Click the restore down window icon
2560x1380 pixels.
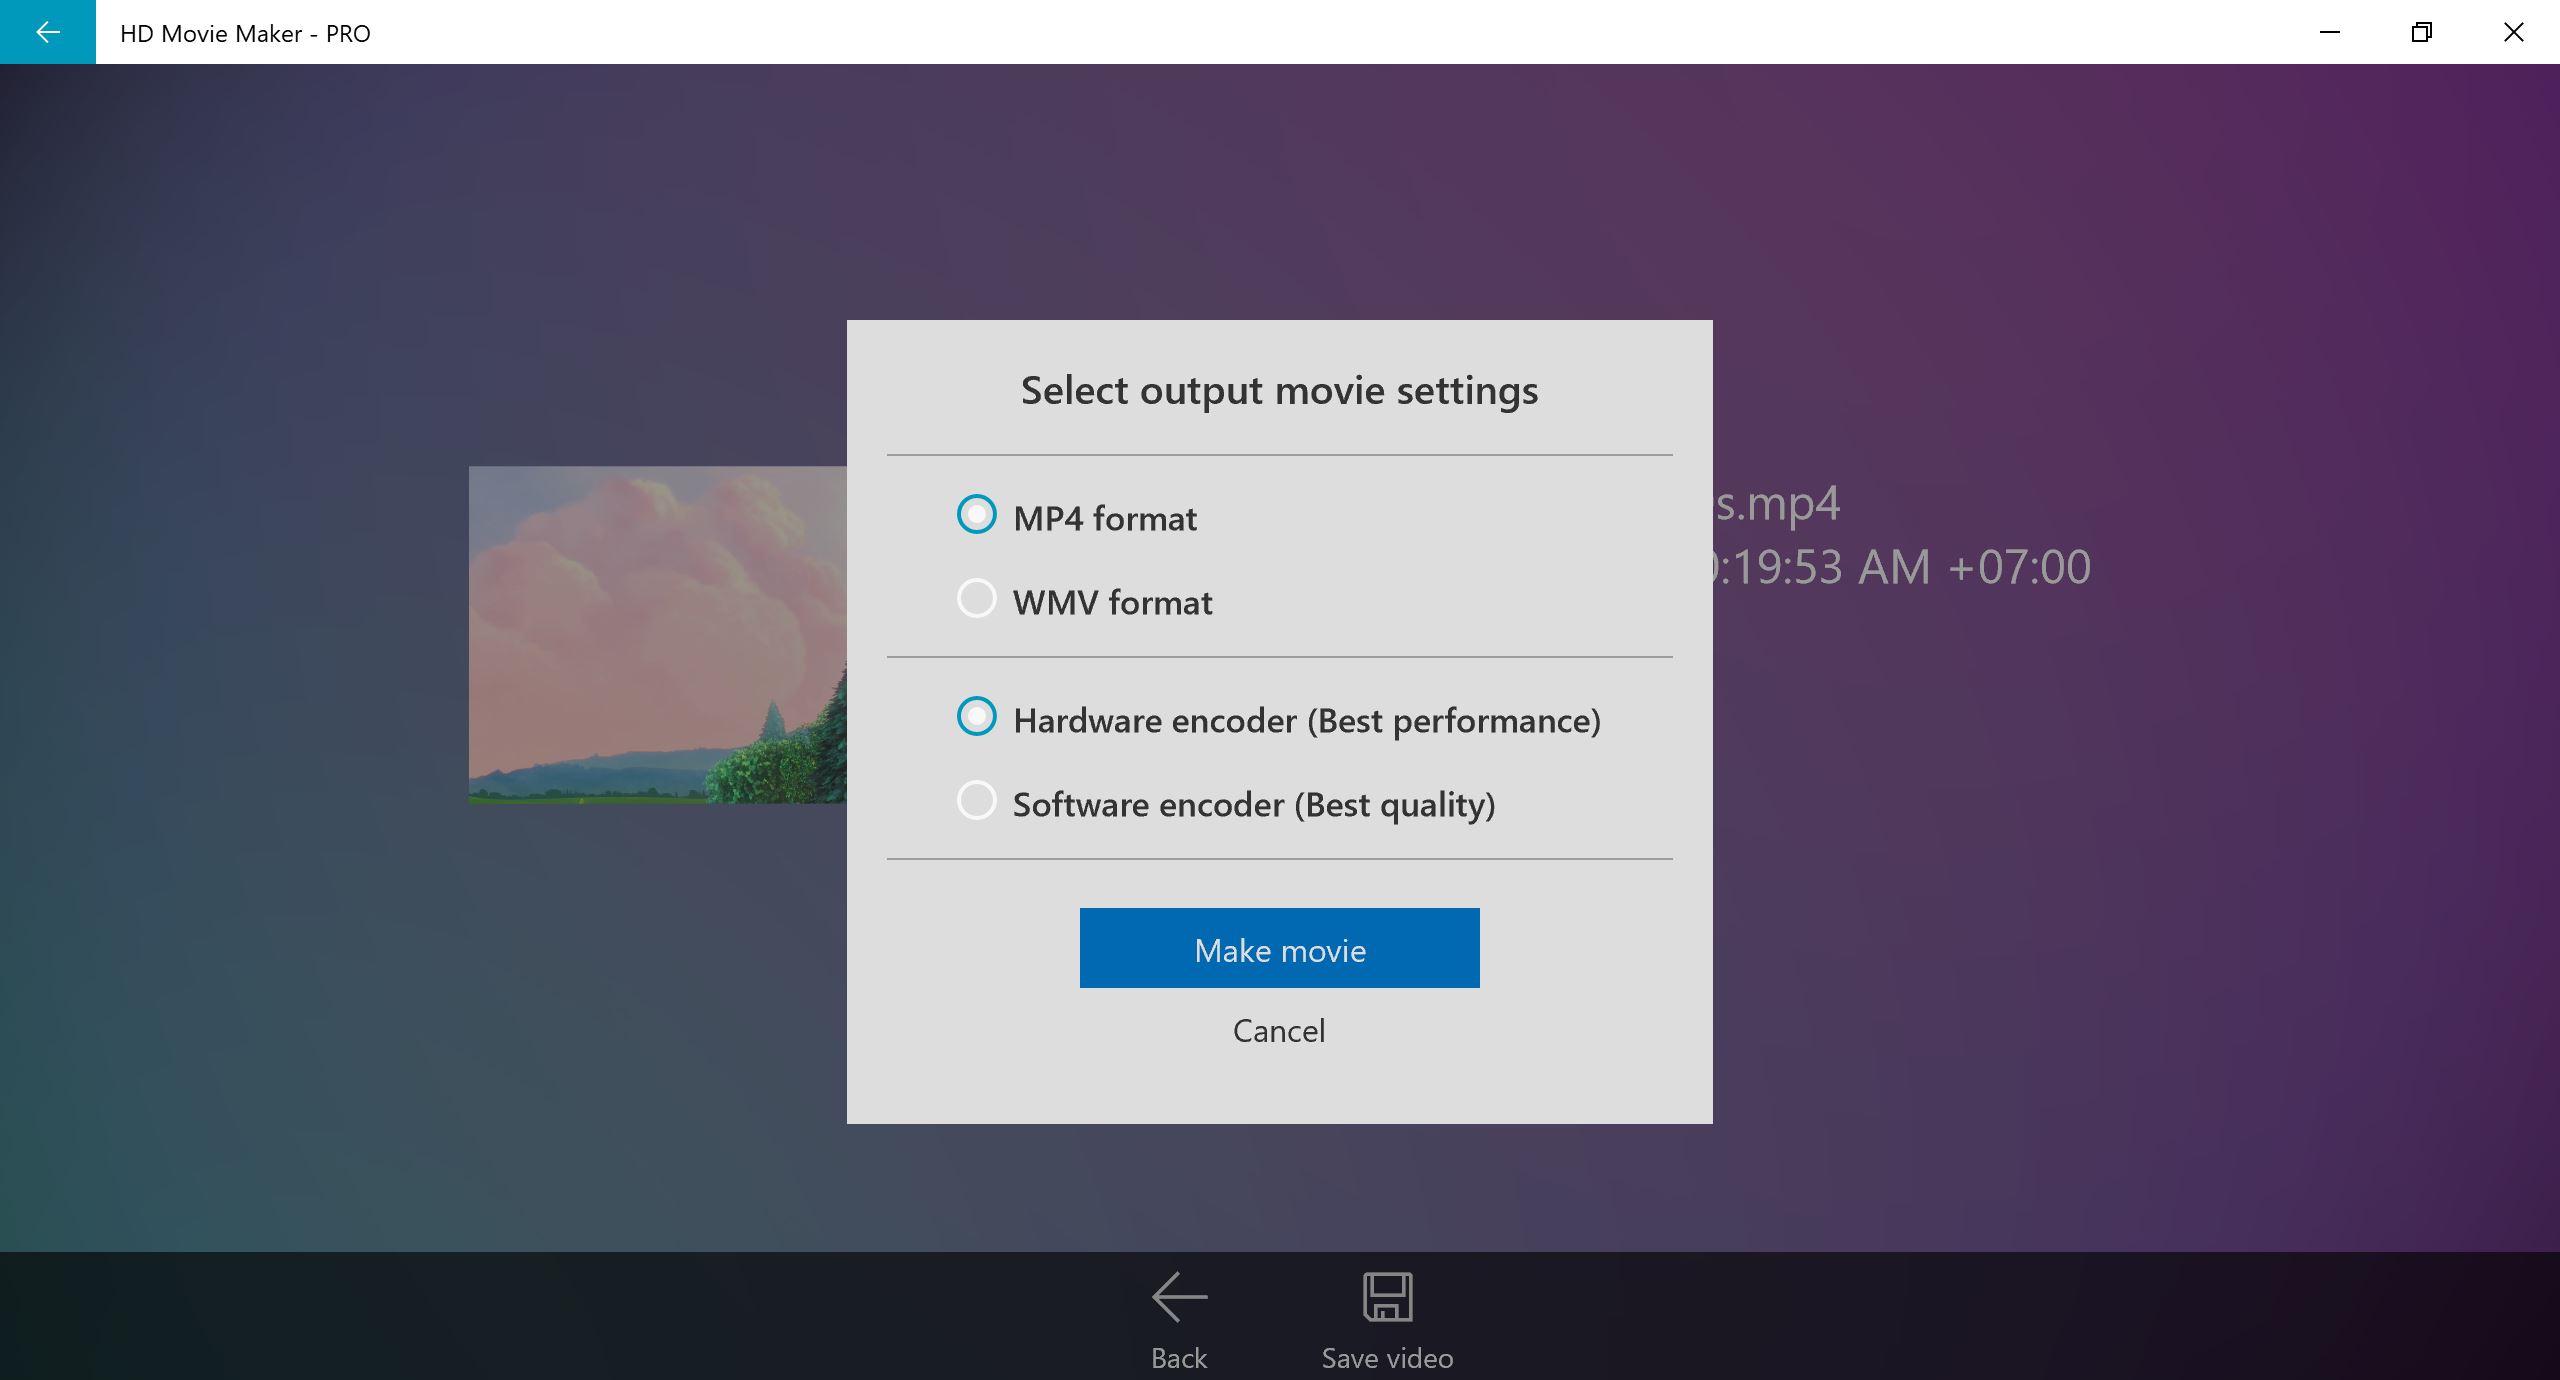2421,32
